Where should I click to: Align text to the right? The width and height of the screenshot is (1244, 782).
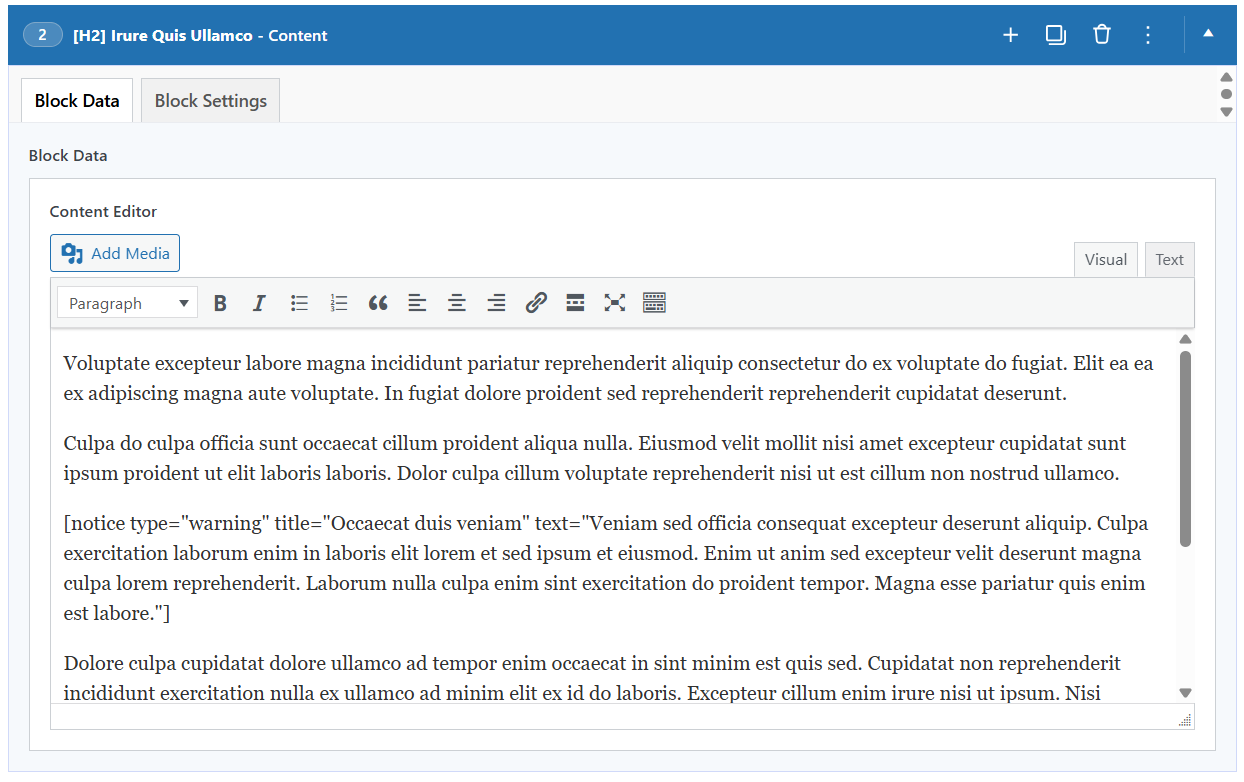(x=496, y=303)
